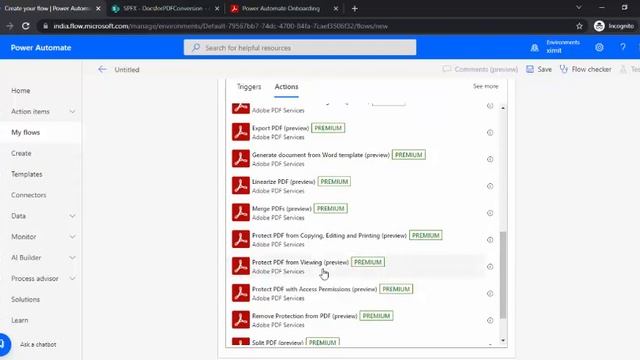Open info for Generate document from Word template
Viewport: 640px width, 360px height.
pos(490,159)
